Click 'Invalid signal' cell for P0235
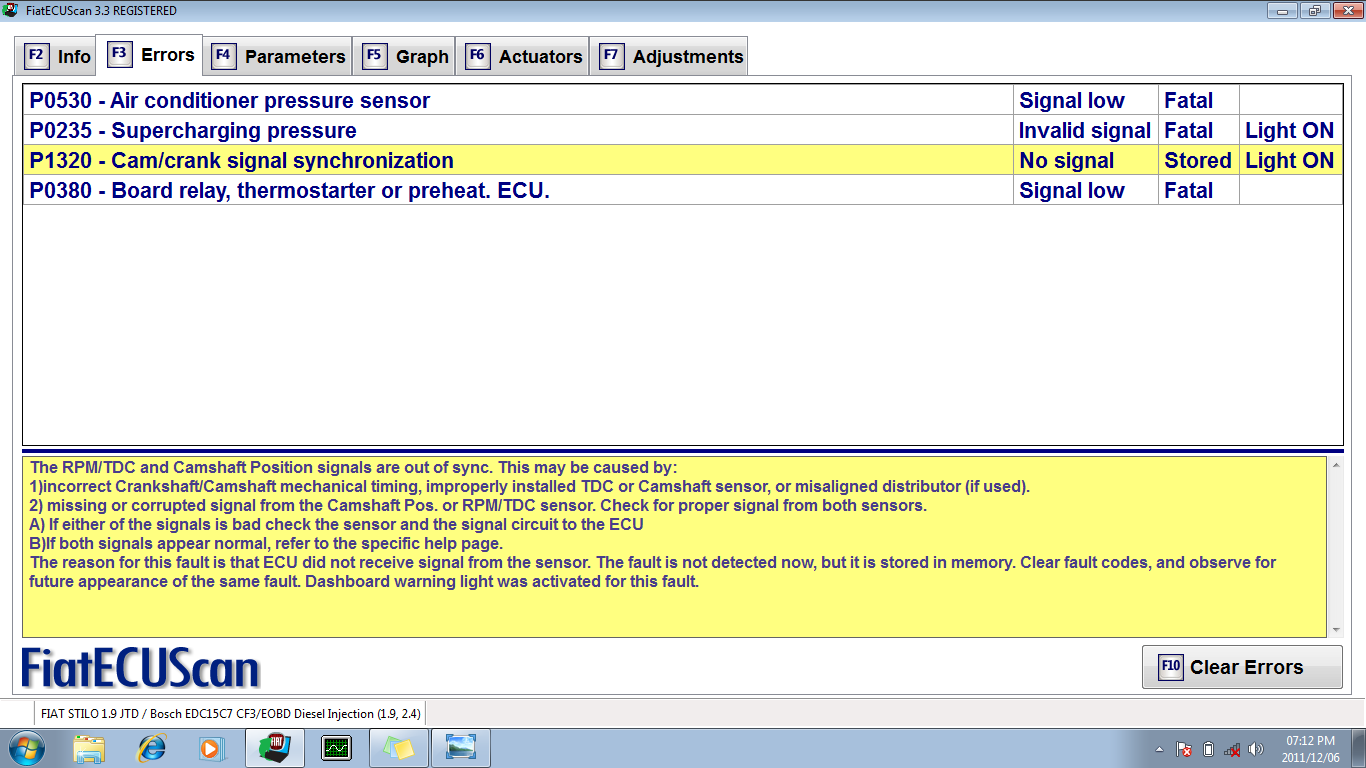Image resolution: width=1366 pixels, height=768 pixels. [1086, 130]
